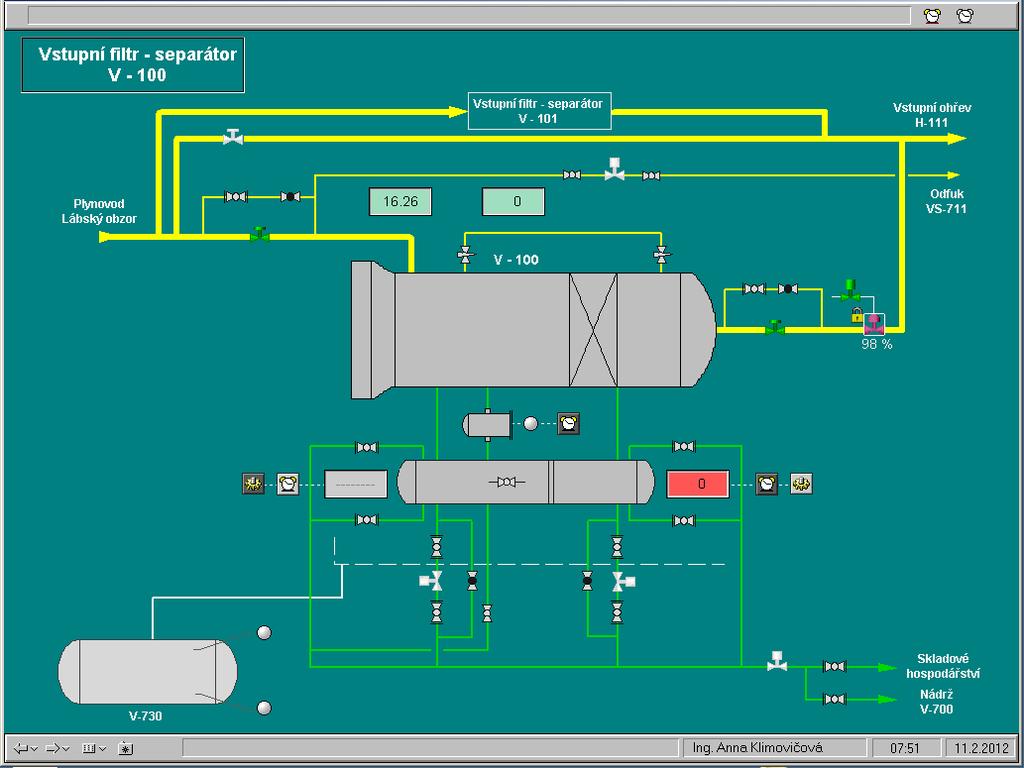Go forward with the right arrow button

(52, 748)
